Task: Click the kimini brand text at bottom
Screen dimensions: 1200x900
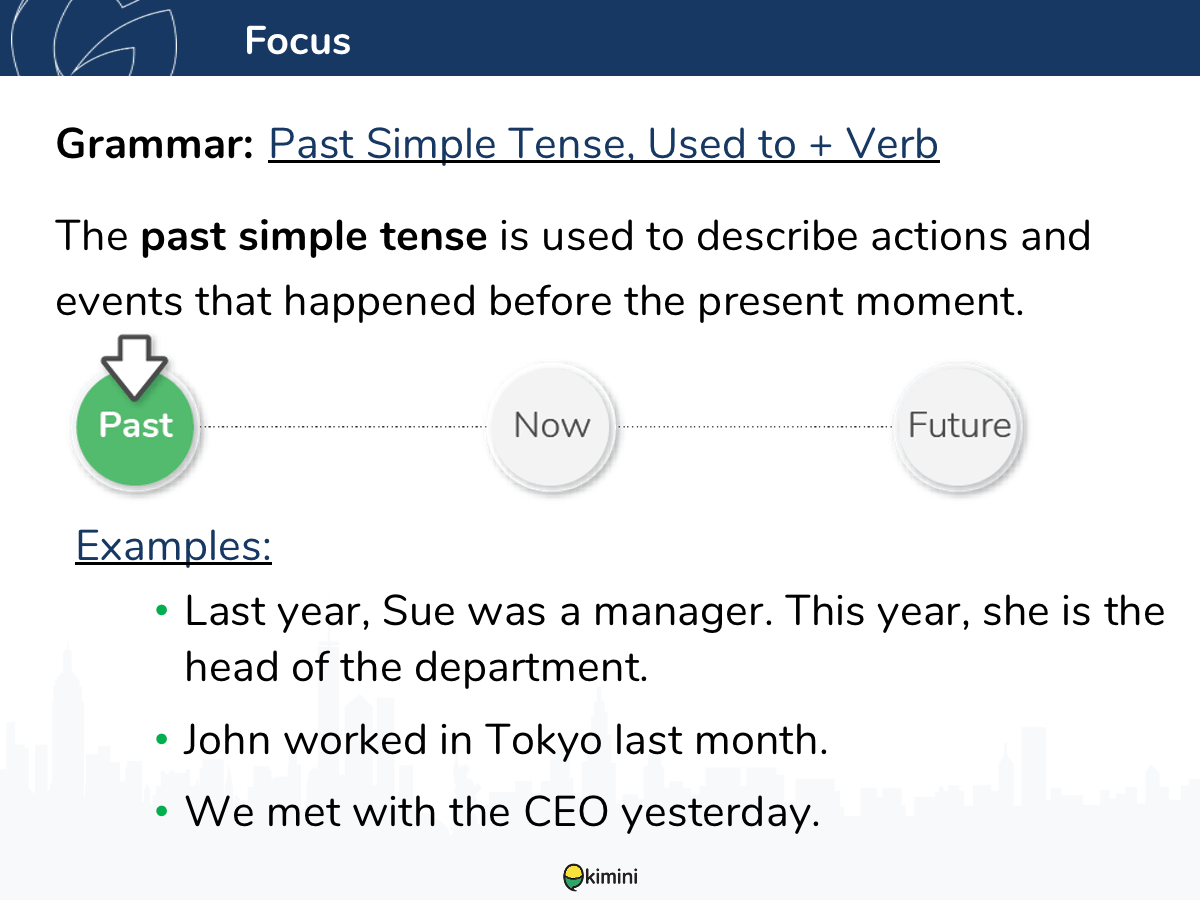Action: pyautogui.click(x=611, y=878)
